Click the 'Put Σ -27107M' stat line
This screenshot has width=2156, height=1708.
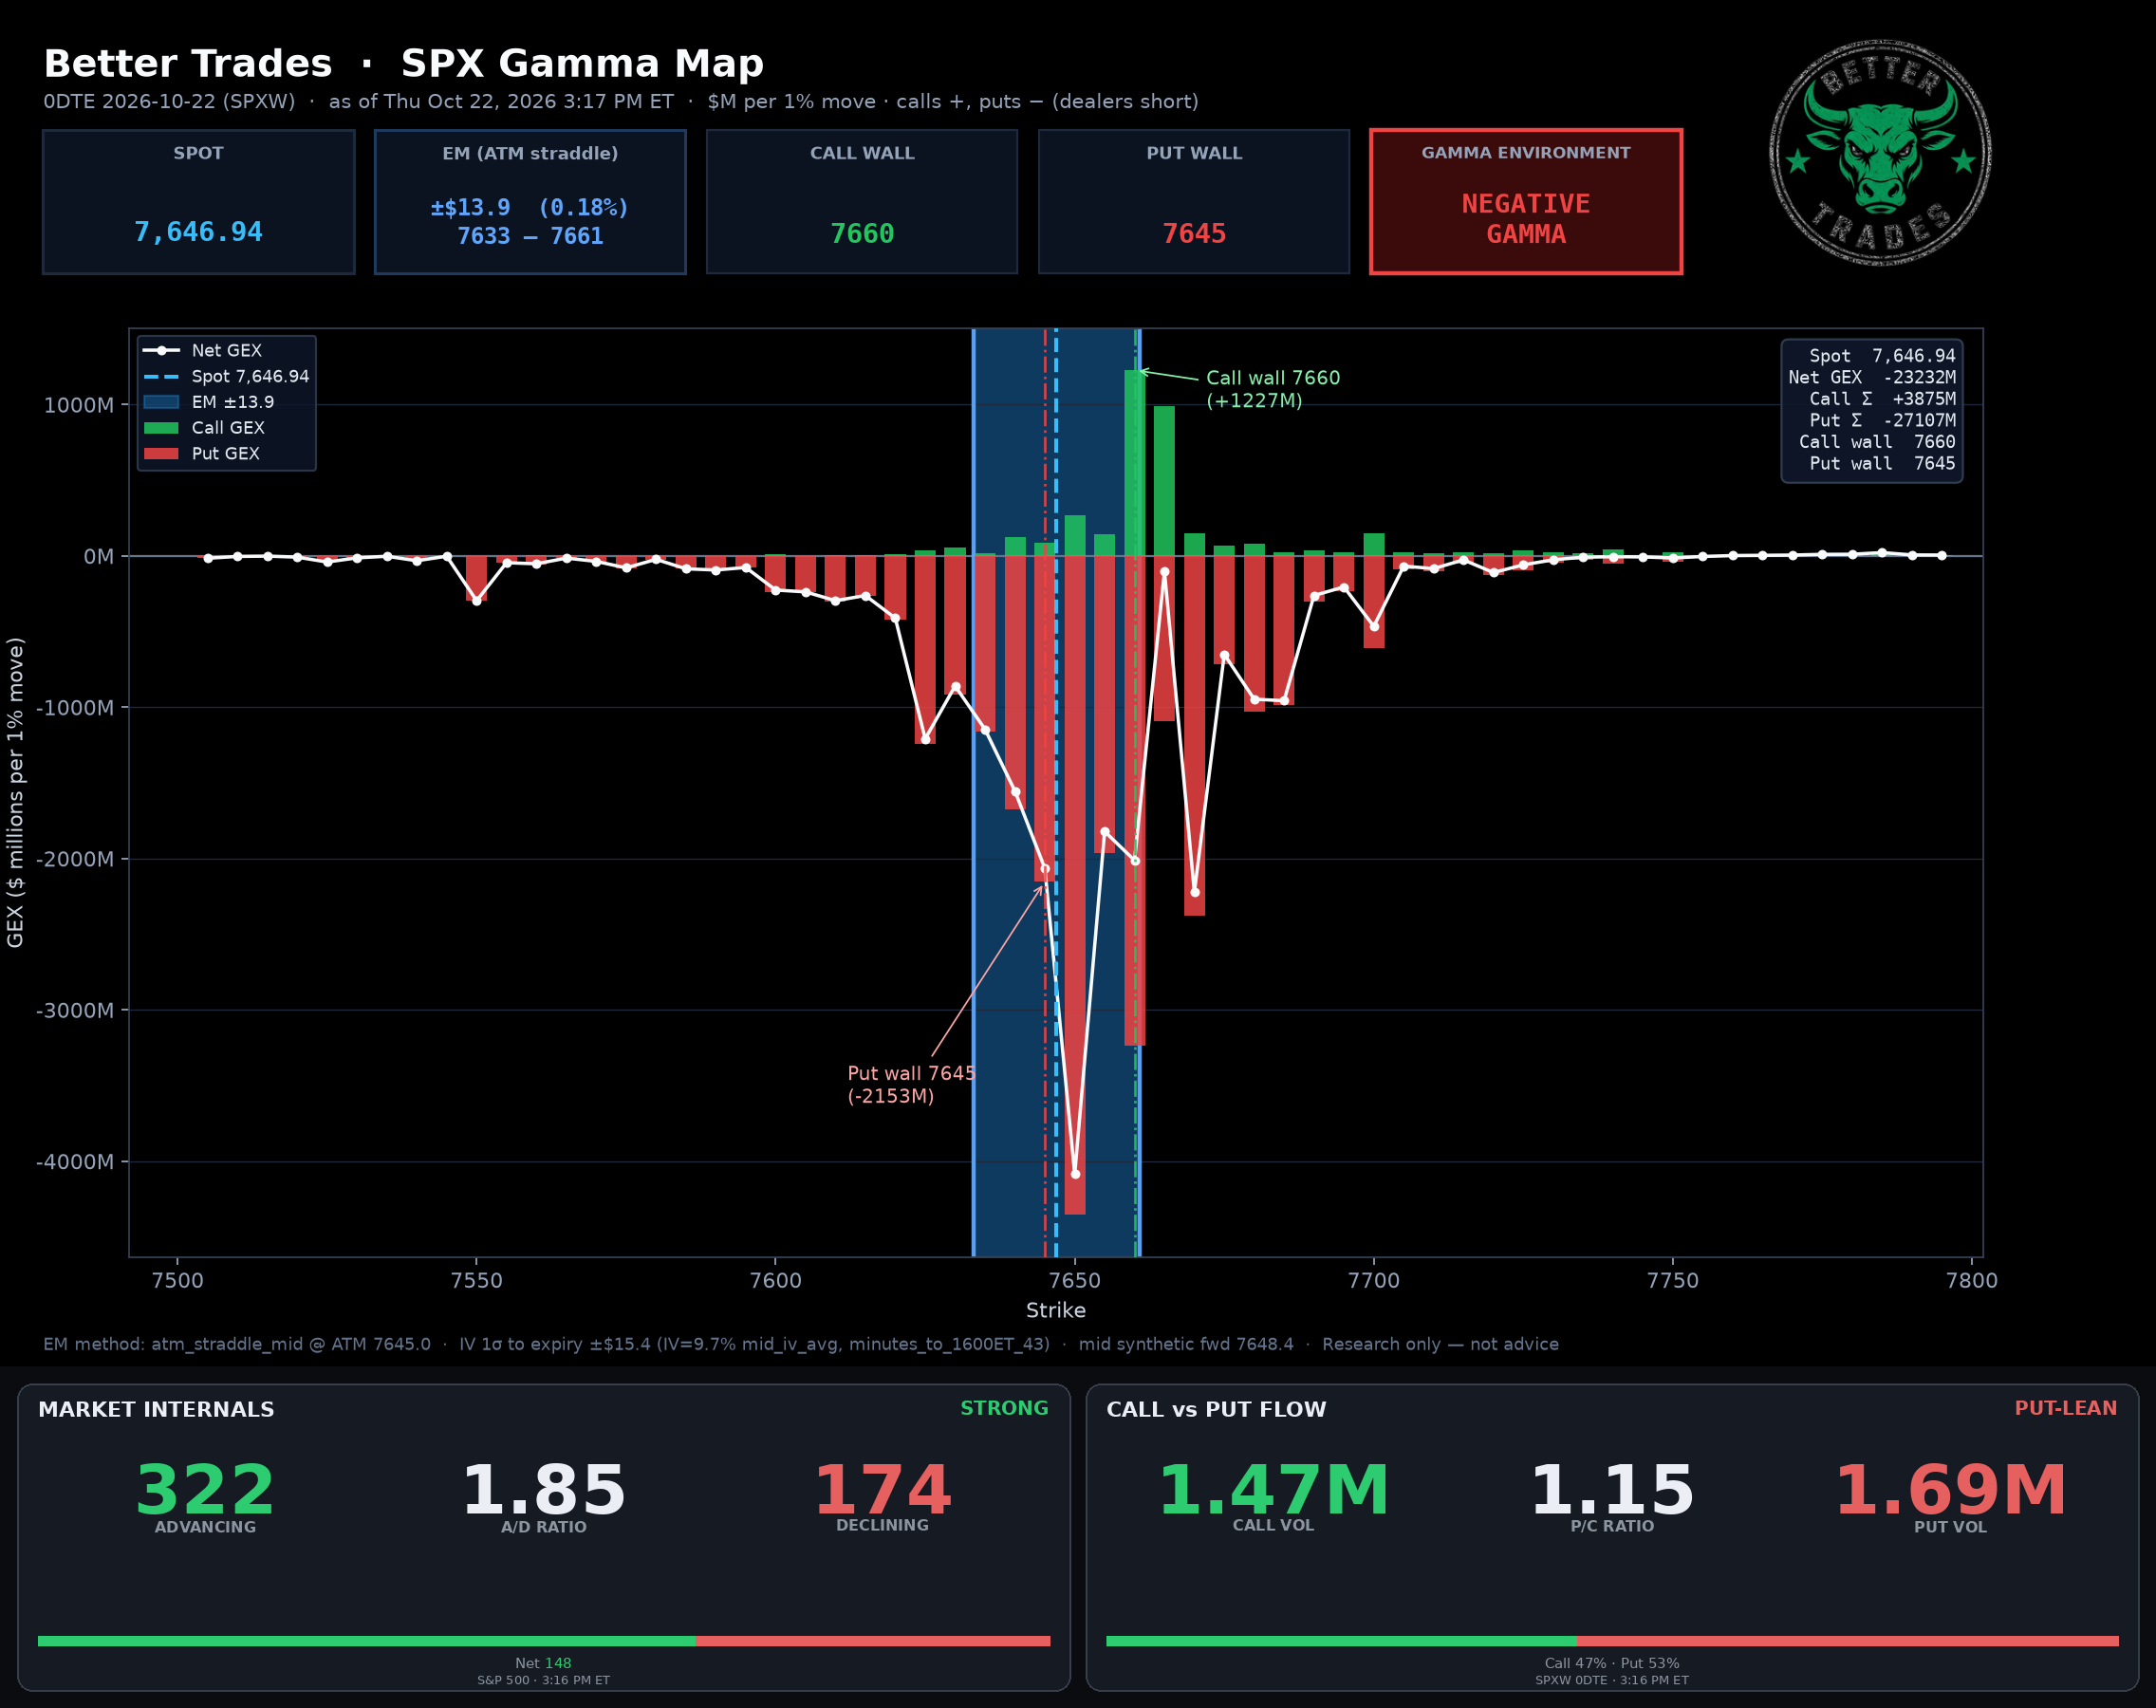click(1882, 420)
